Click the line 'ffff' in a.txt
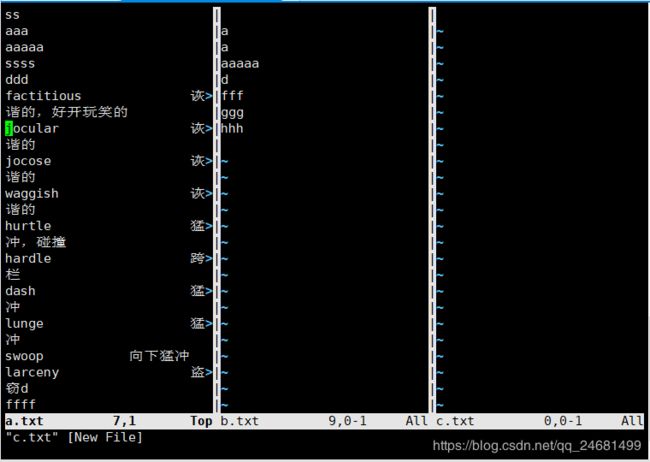 (20, 404)
